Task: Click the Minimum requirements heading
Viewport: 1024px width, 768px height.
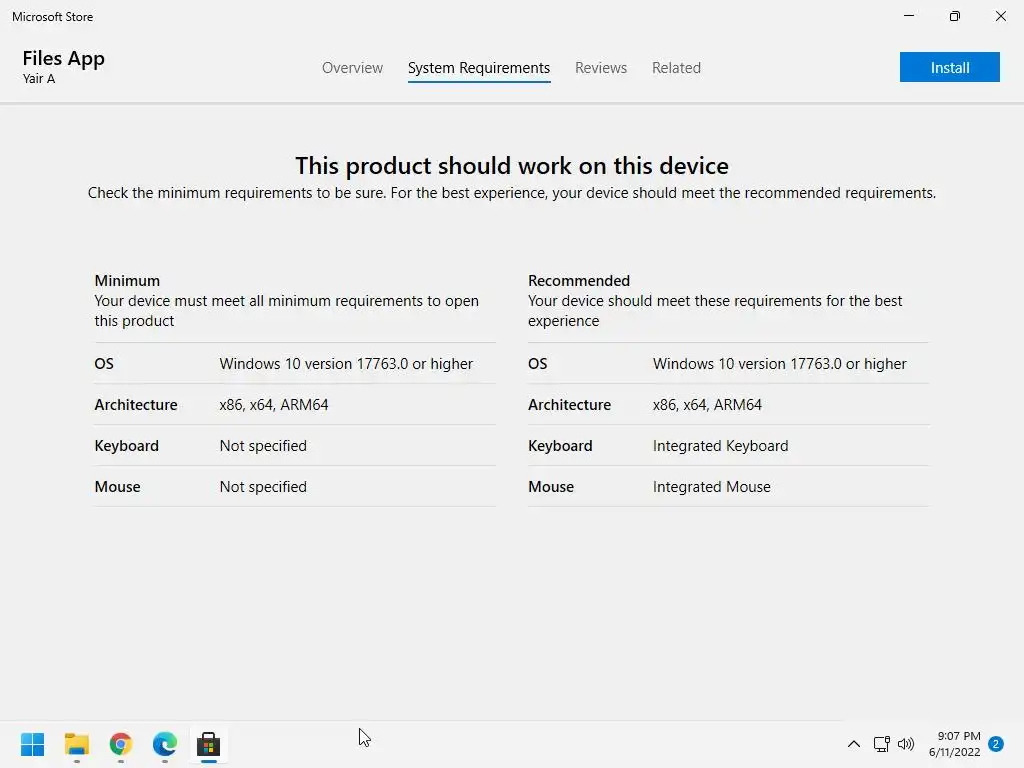Action: 127,281
